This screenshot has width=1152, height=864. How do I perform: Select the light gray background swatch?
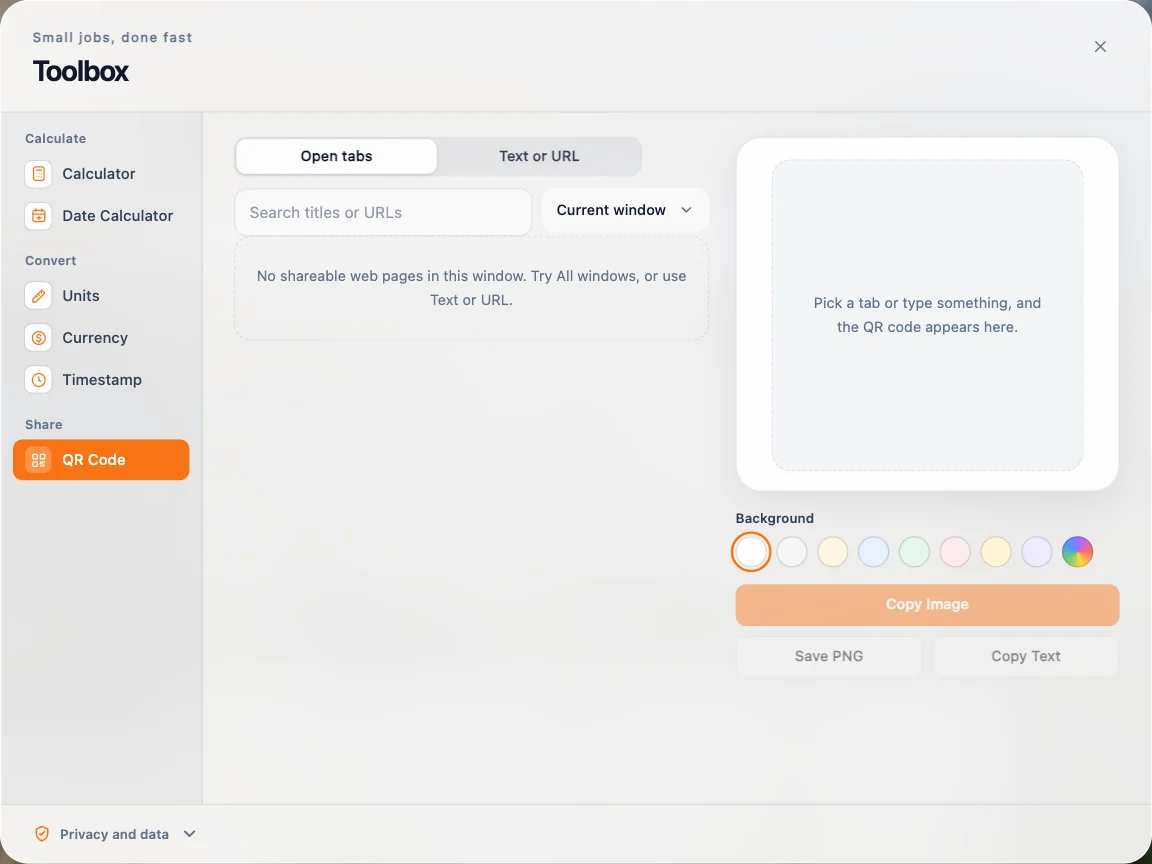click(x=792, y=552)
